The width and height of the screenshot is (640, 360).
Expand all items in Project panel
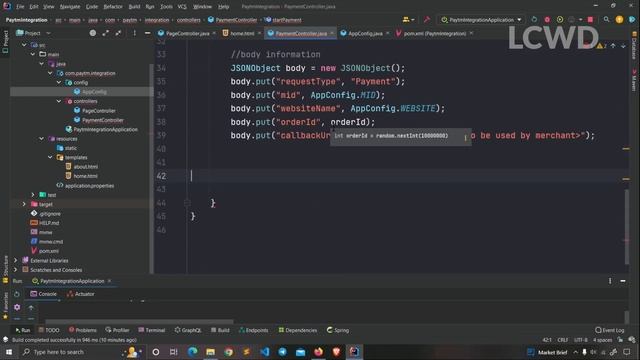[x=105, y=33]
